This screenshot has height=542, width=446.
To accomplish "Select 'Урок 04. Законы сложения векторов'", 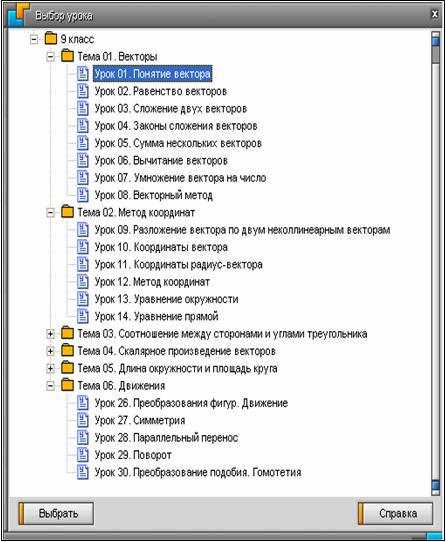I will click(x=176, y=126).
